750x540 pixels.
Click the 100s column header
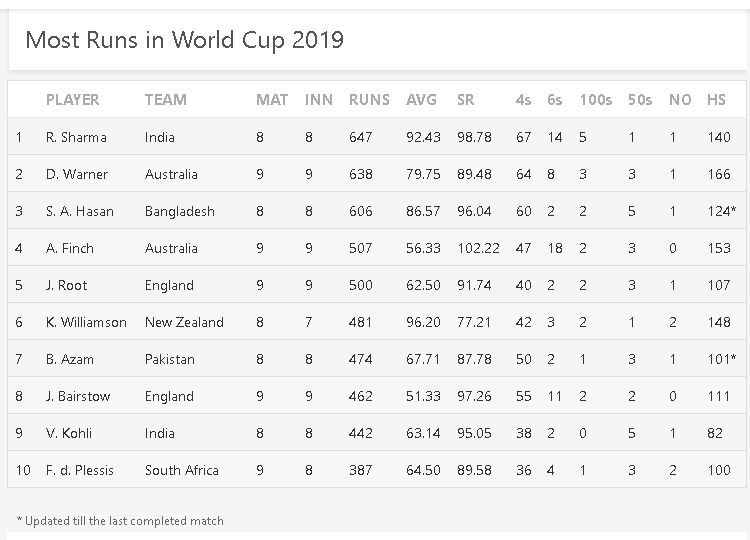[595, 100]
